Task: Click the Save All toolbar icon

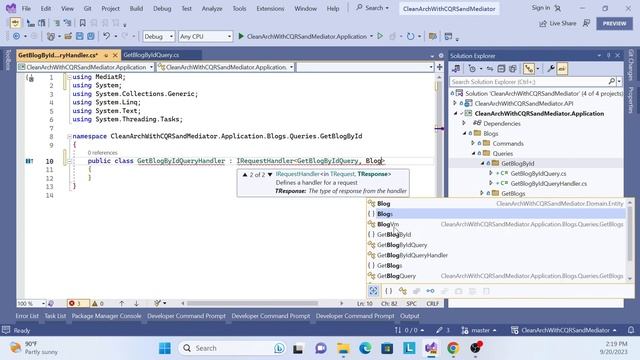Action: tap(91, 36)
